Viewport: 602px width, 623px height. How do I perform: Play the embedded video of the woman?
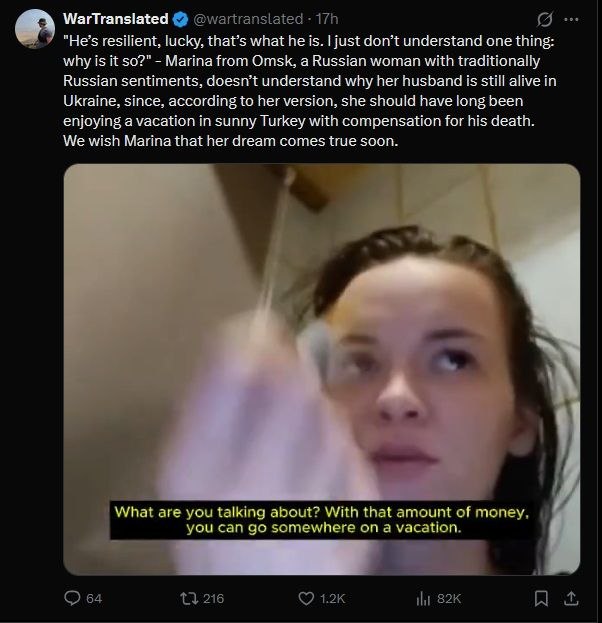321,369
